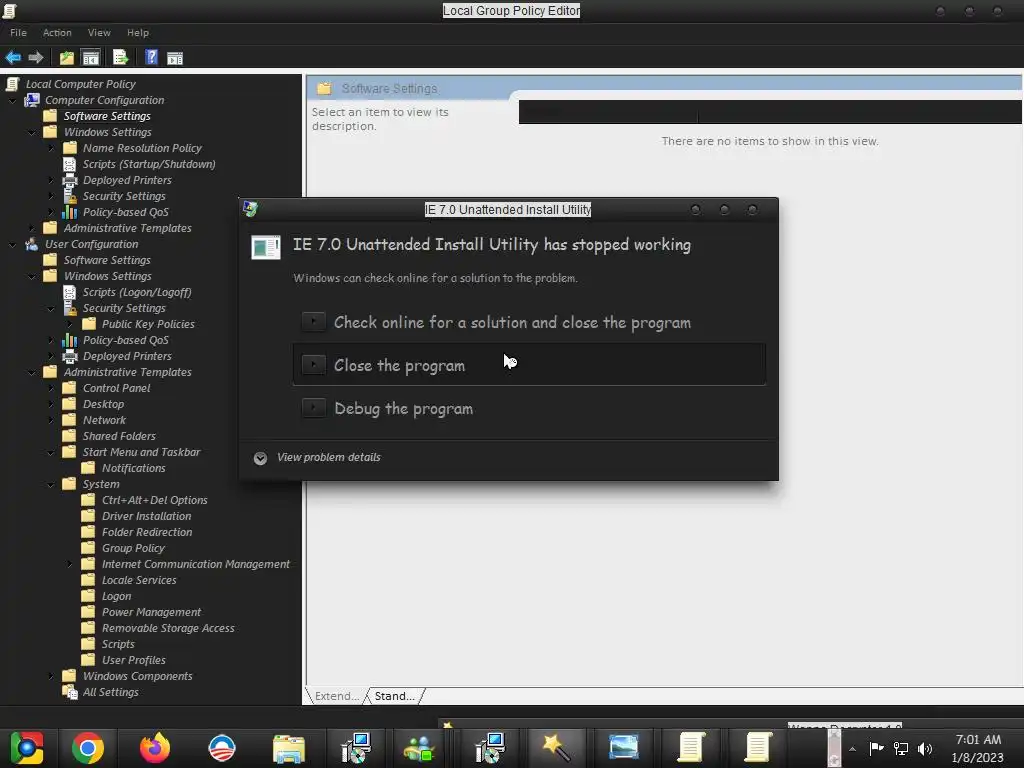The image size is (1024, 768).
Task: Click the Back arrow toolbar icon
Action: tap(13, 57)
